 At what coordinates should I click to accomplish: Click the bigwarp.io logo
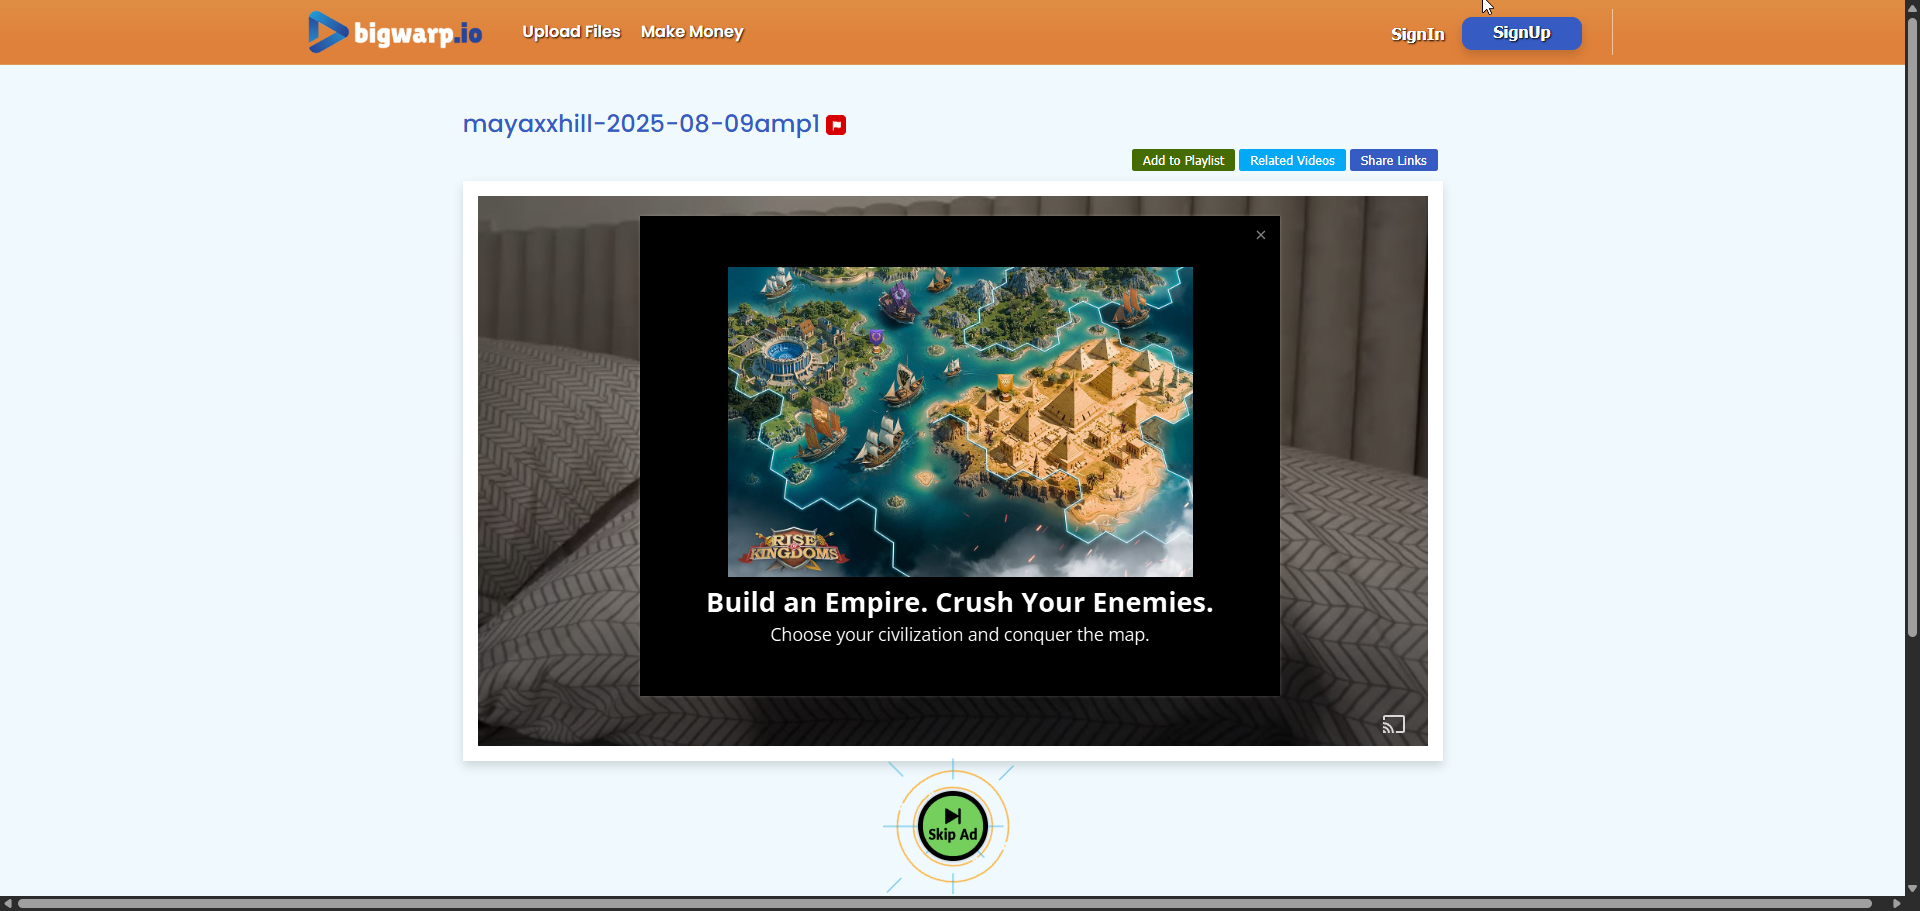(395, 32)
